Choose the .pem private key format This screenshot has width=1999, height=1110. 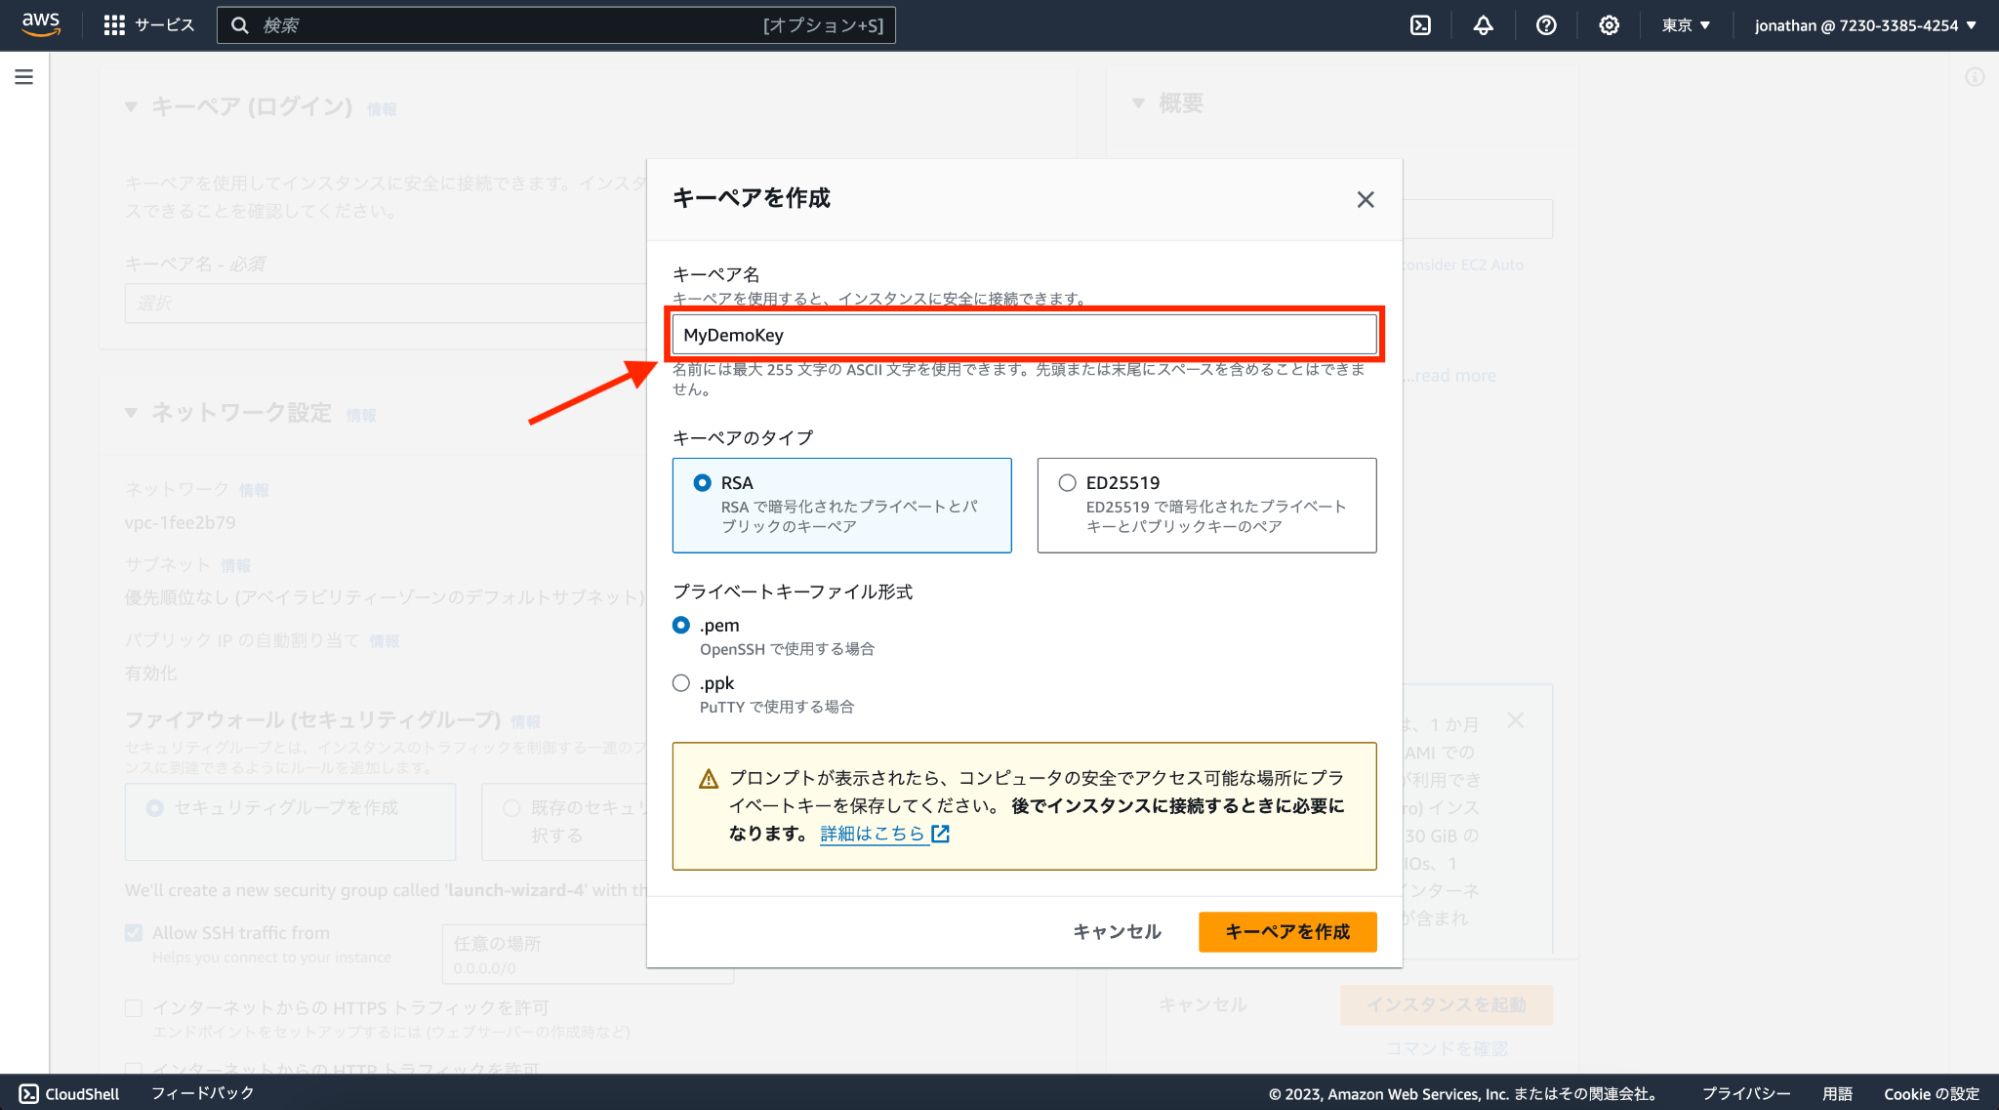[681, 625]
